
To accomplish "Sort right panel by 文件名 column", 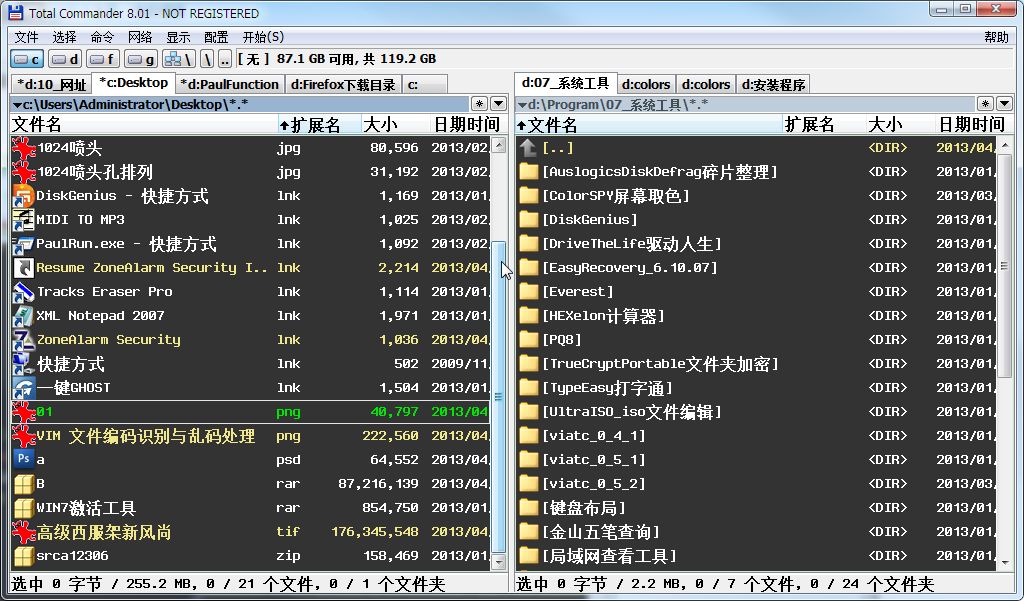I will point(649,125).
